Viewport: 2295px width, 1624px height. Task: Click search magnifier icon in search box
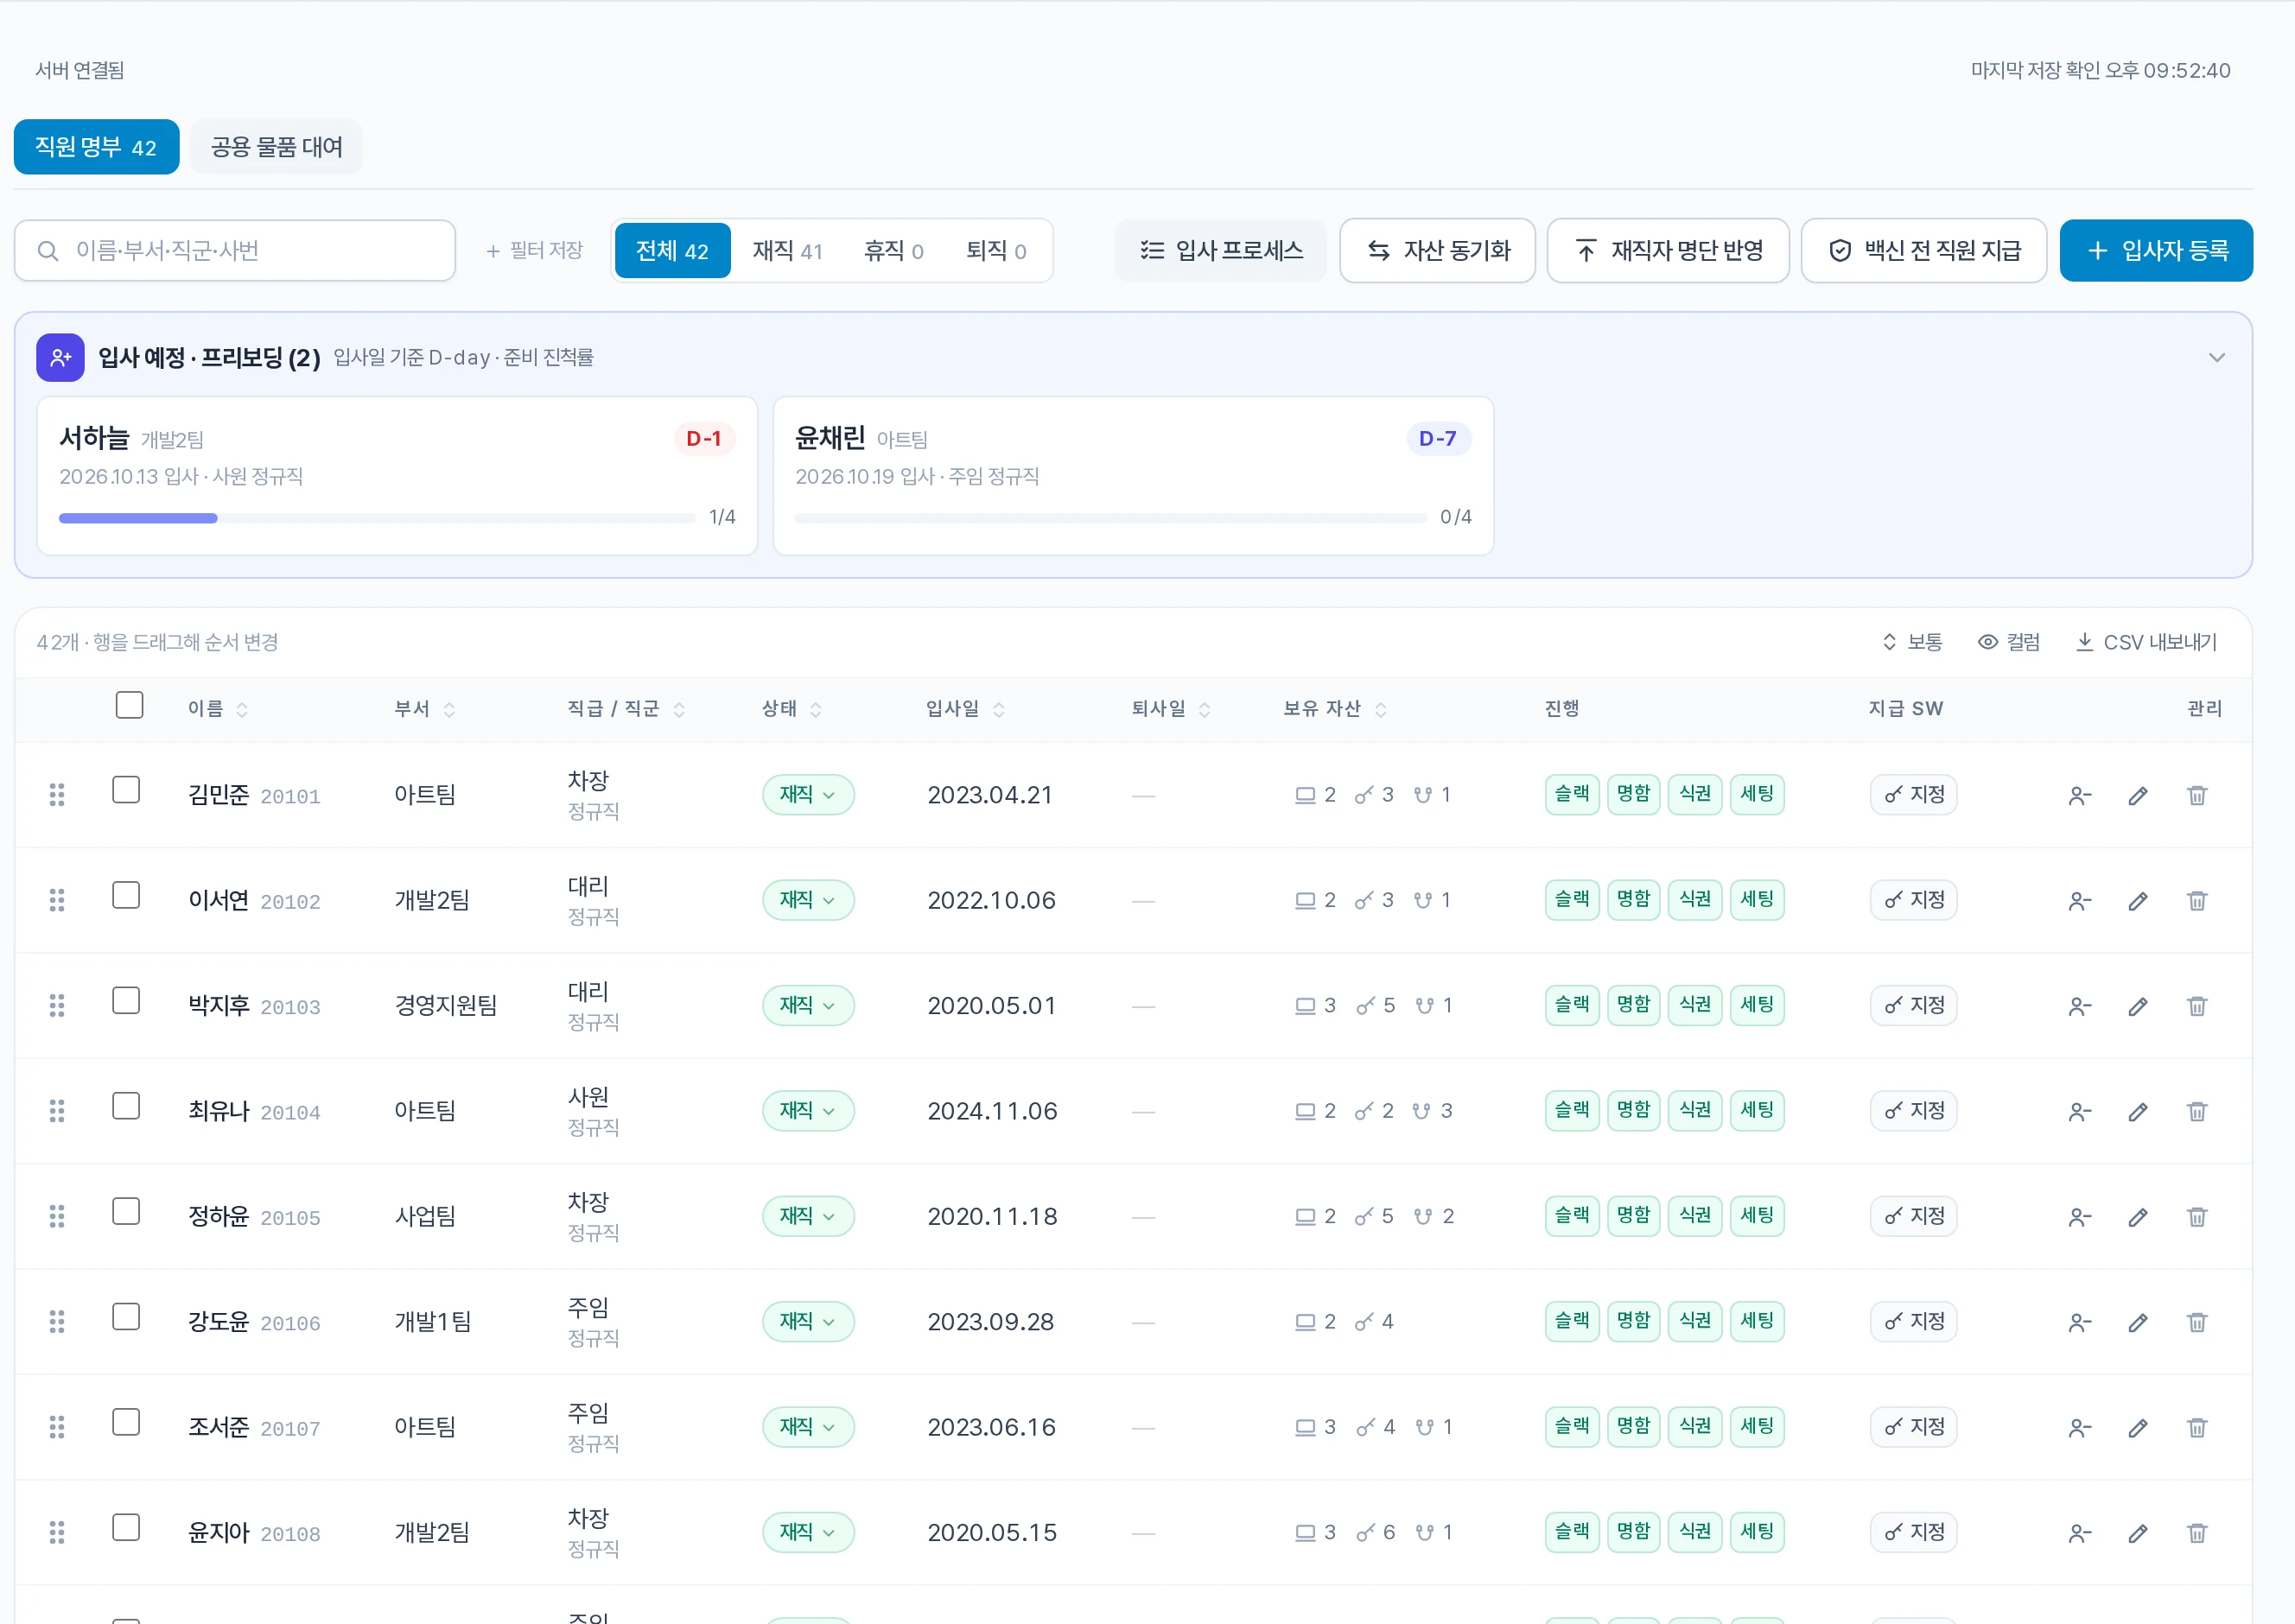48,251
